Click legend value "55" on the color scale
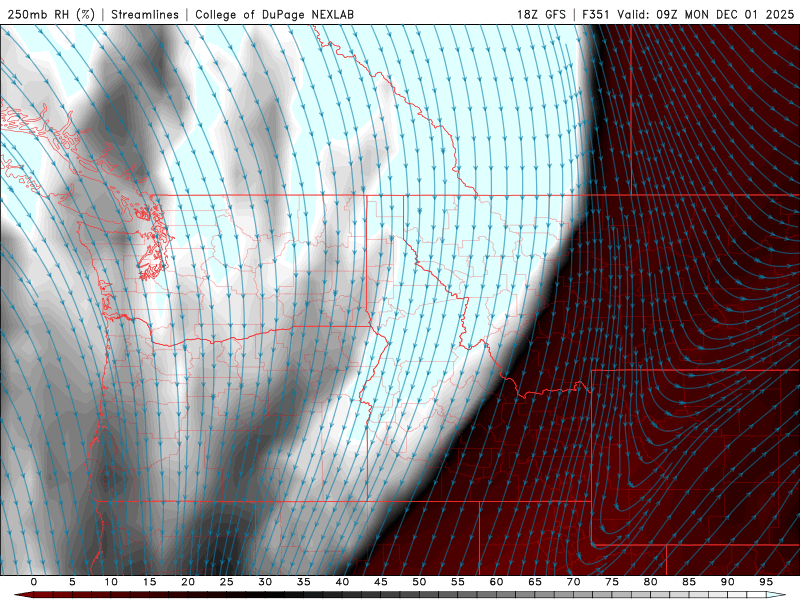This screenshot has width=800, height=600. [458, 582]
